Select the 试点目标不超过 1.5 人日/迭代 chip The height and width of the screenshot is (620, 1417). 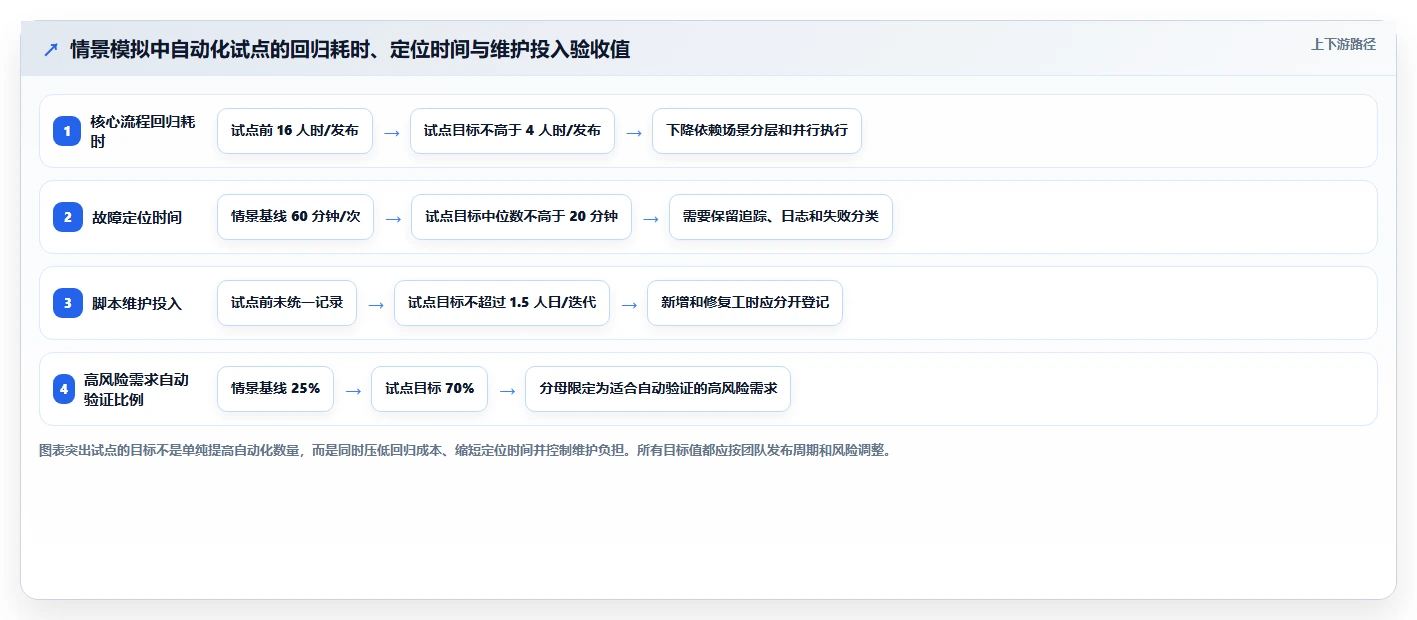[x=502, y=303]
